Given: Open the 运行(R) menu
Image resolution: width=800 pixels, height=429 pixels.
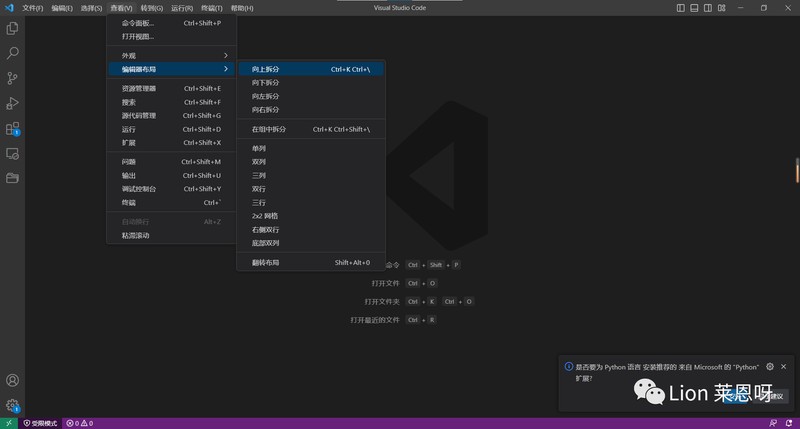Looking at the screenshot, I should (182, 8).
